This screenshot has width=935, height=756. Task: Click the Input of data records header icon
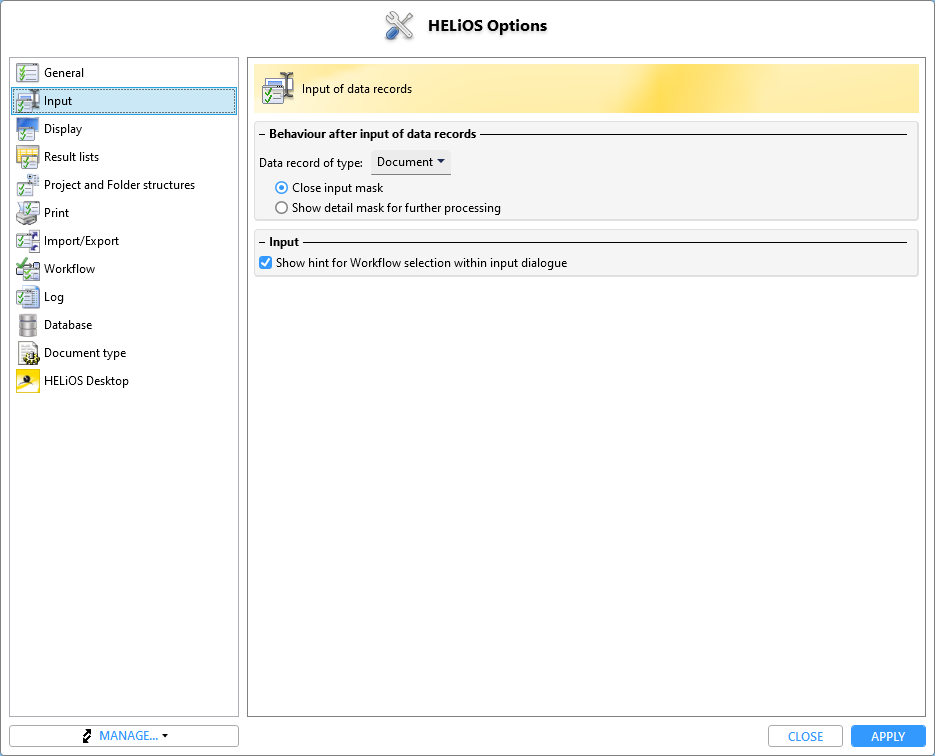pos(278,88)
